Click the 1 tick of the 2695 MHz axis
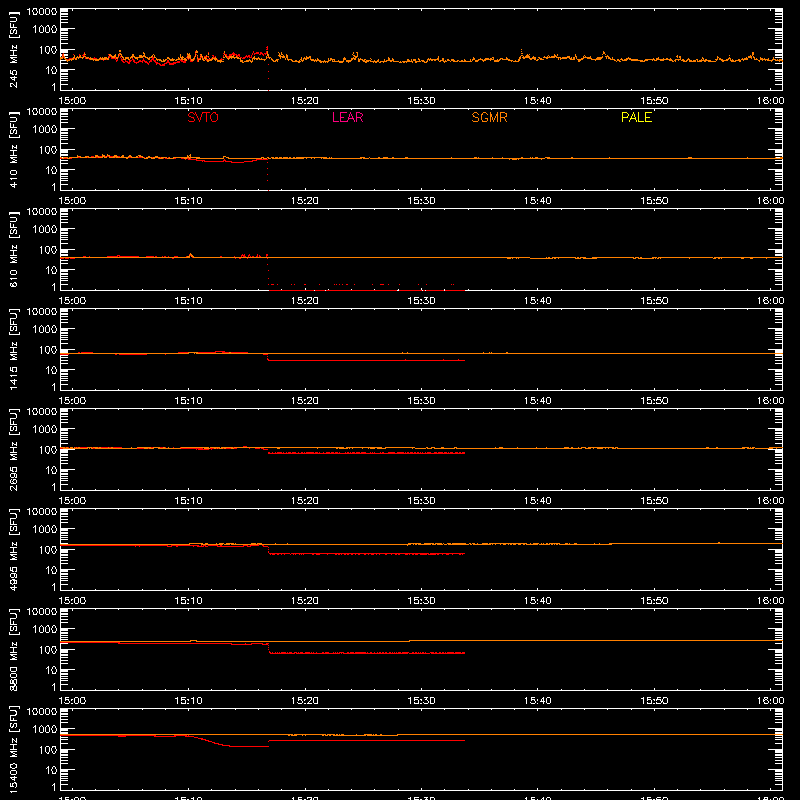 pyautogui.click(x=54, y=487)
